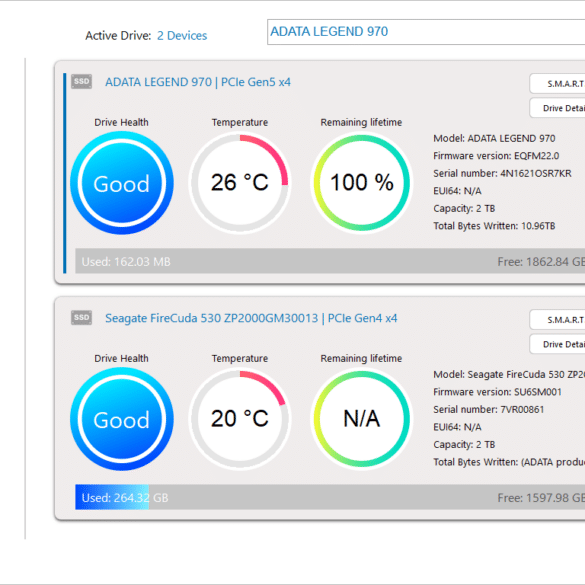Open Drive Details for ADATA LEGEND 970
This screenshot has height=585, width=585.
[x=557, y=108]
